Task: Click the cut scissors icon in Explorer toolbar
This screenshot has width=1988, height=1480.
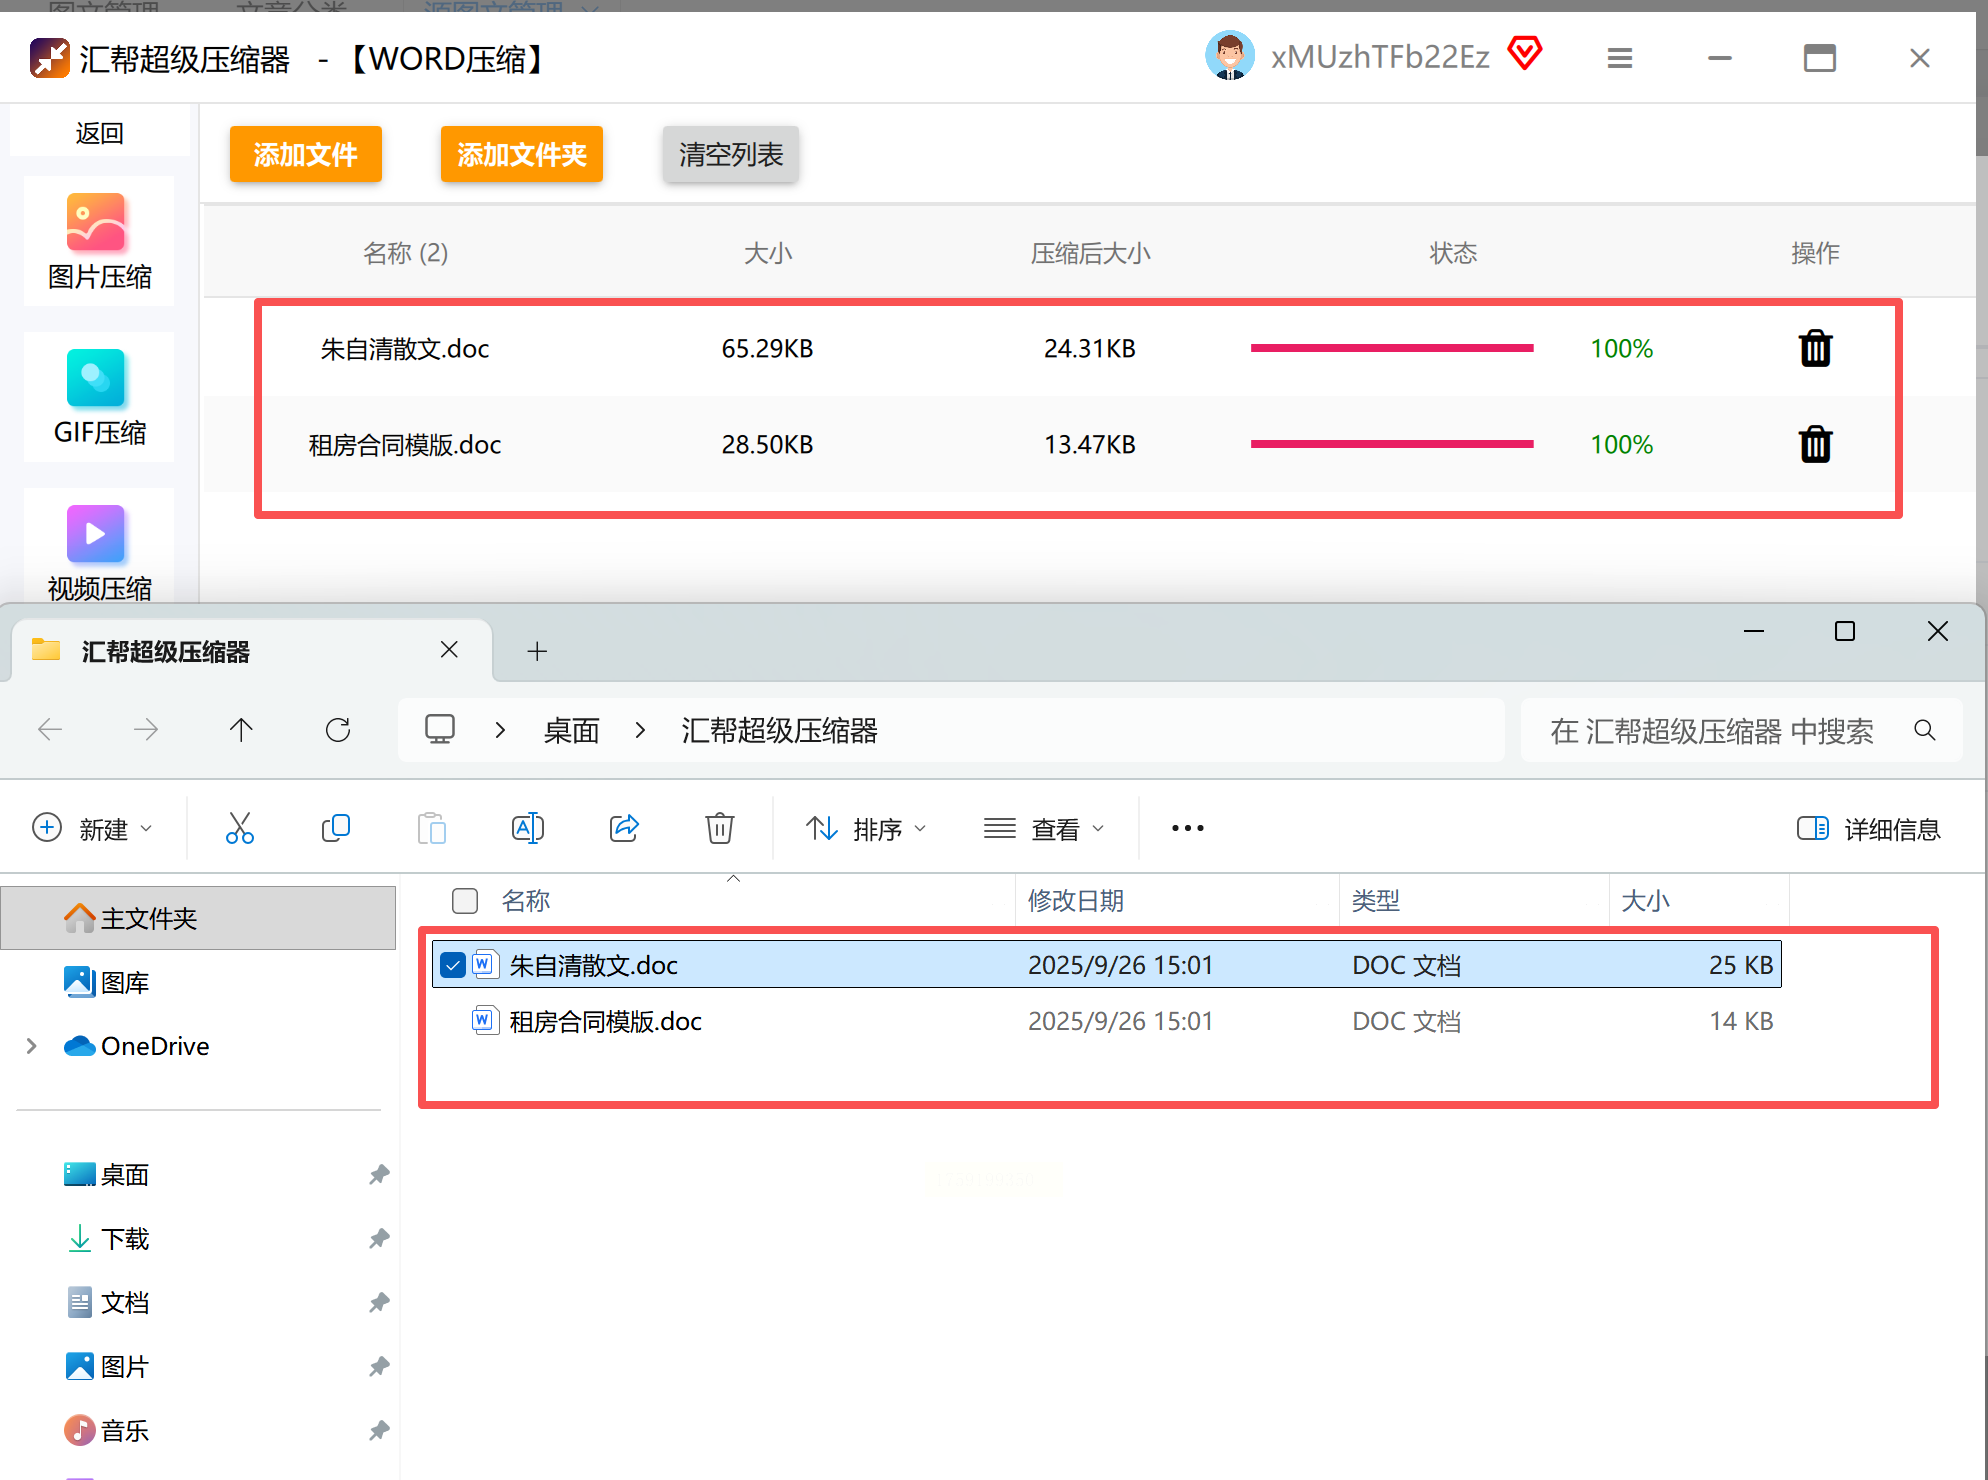Action: (240, 828)
